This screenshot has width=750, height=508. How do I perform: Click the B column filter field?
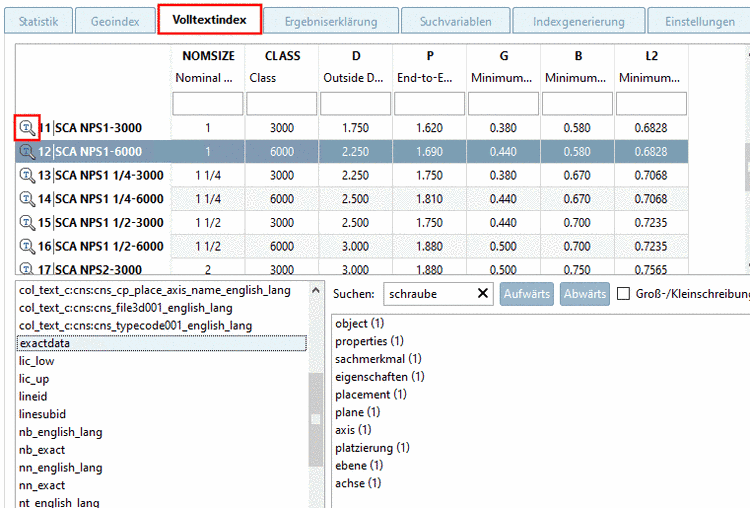tap(577, 103)
